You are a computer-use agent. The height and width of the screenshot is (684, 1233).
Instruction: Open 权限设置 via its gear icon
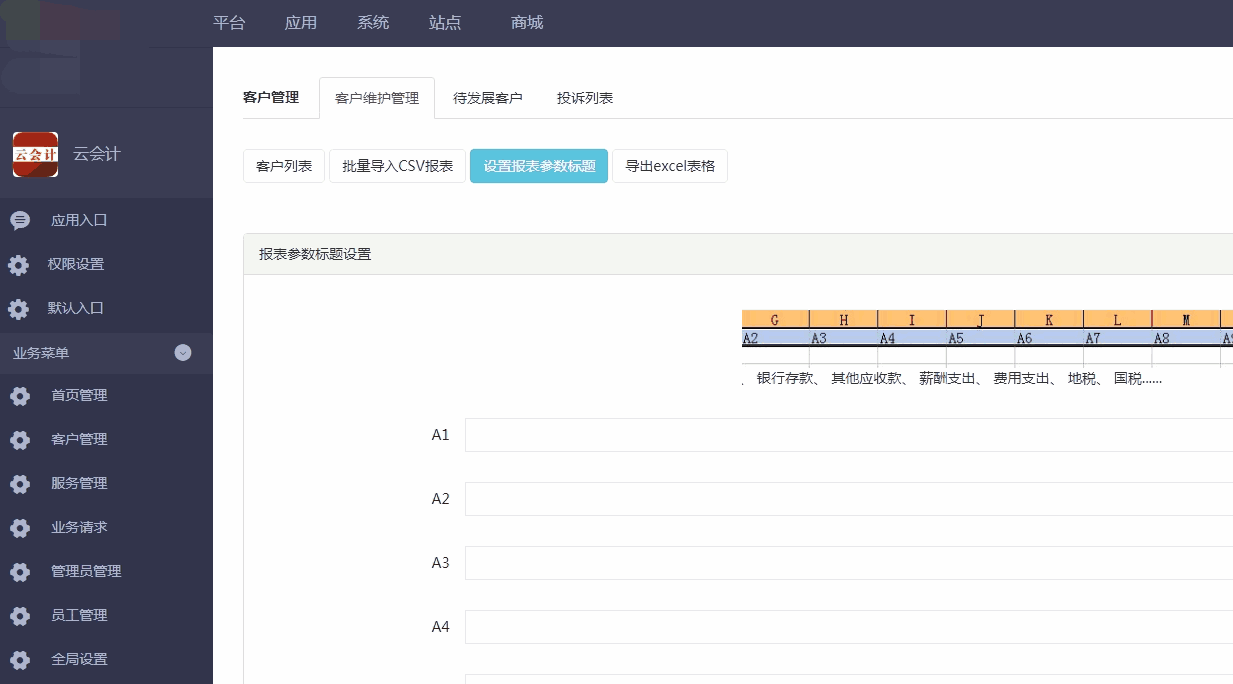(22, 264)
